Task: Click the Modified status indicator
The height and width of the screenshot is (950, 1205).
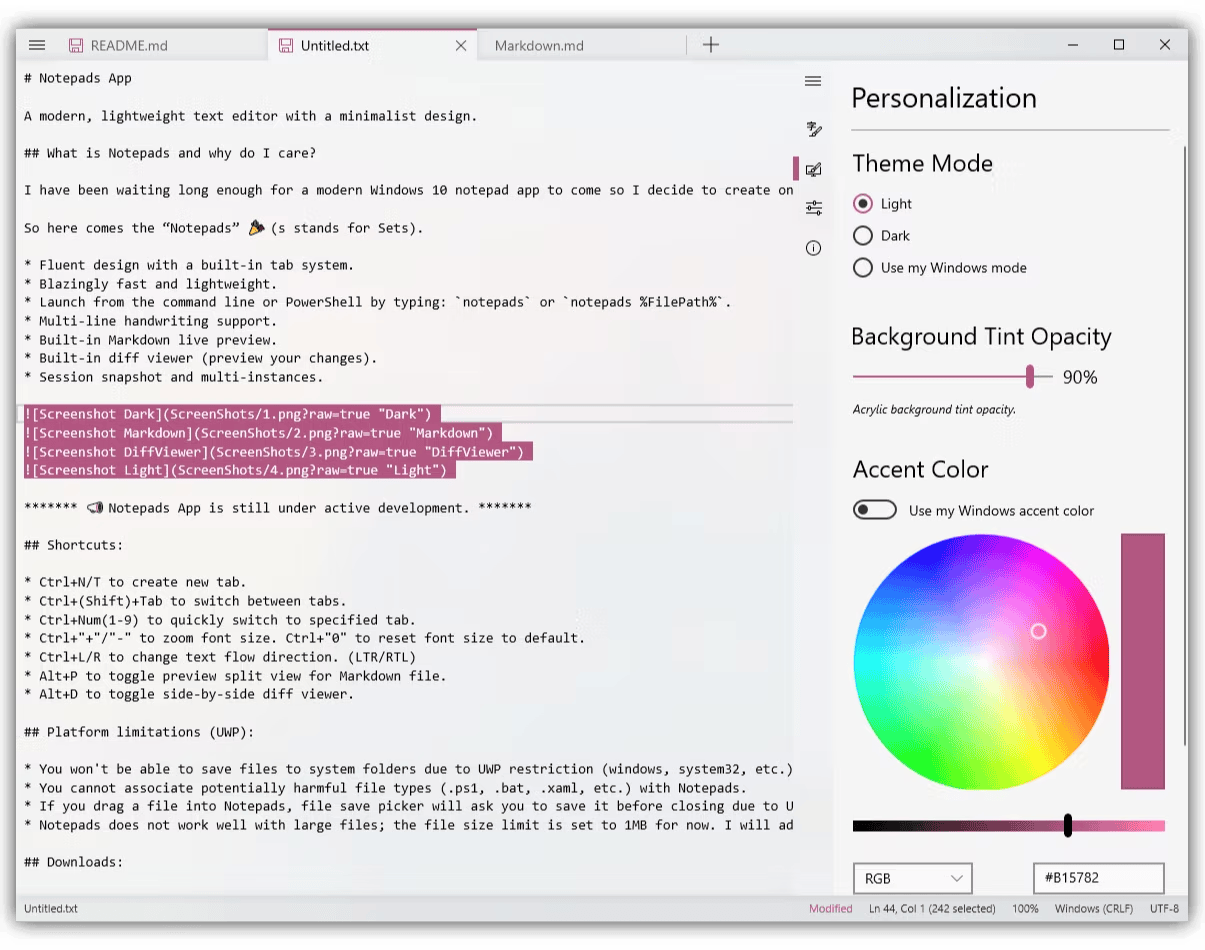Action: (x=831, y=909)
